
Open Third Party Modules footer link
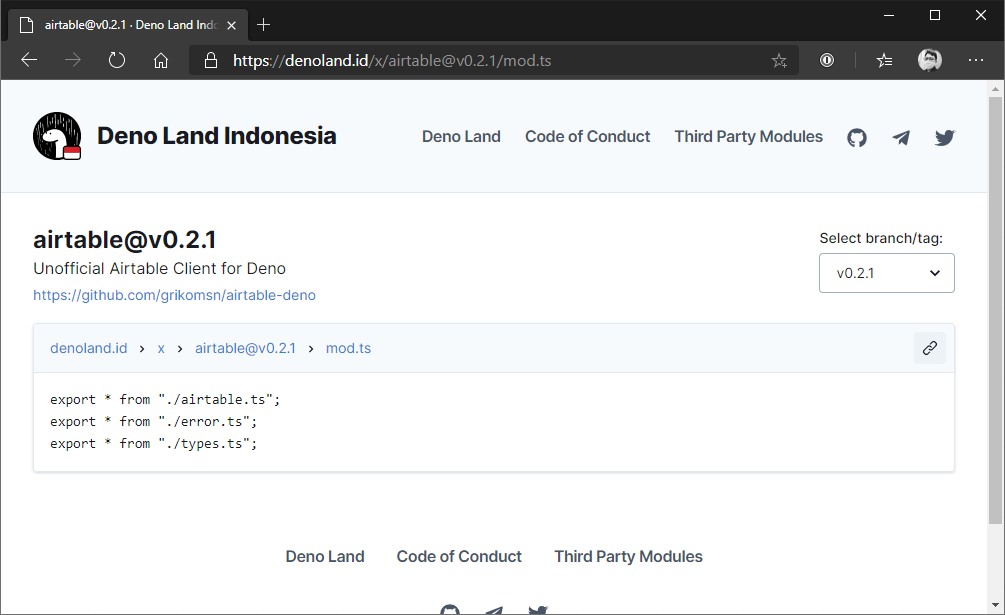628,556
